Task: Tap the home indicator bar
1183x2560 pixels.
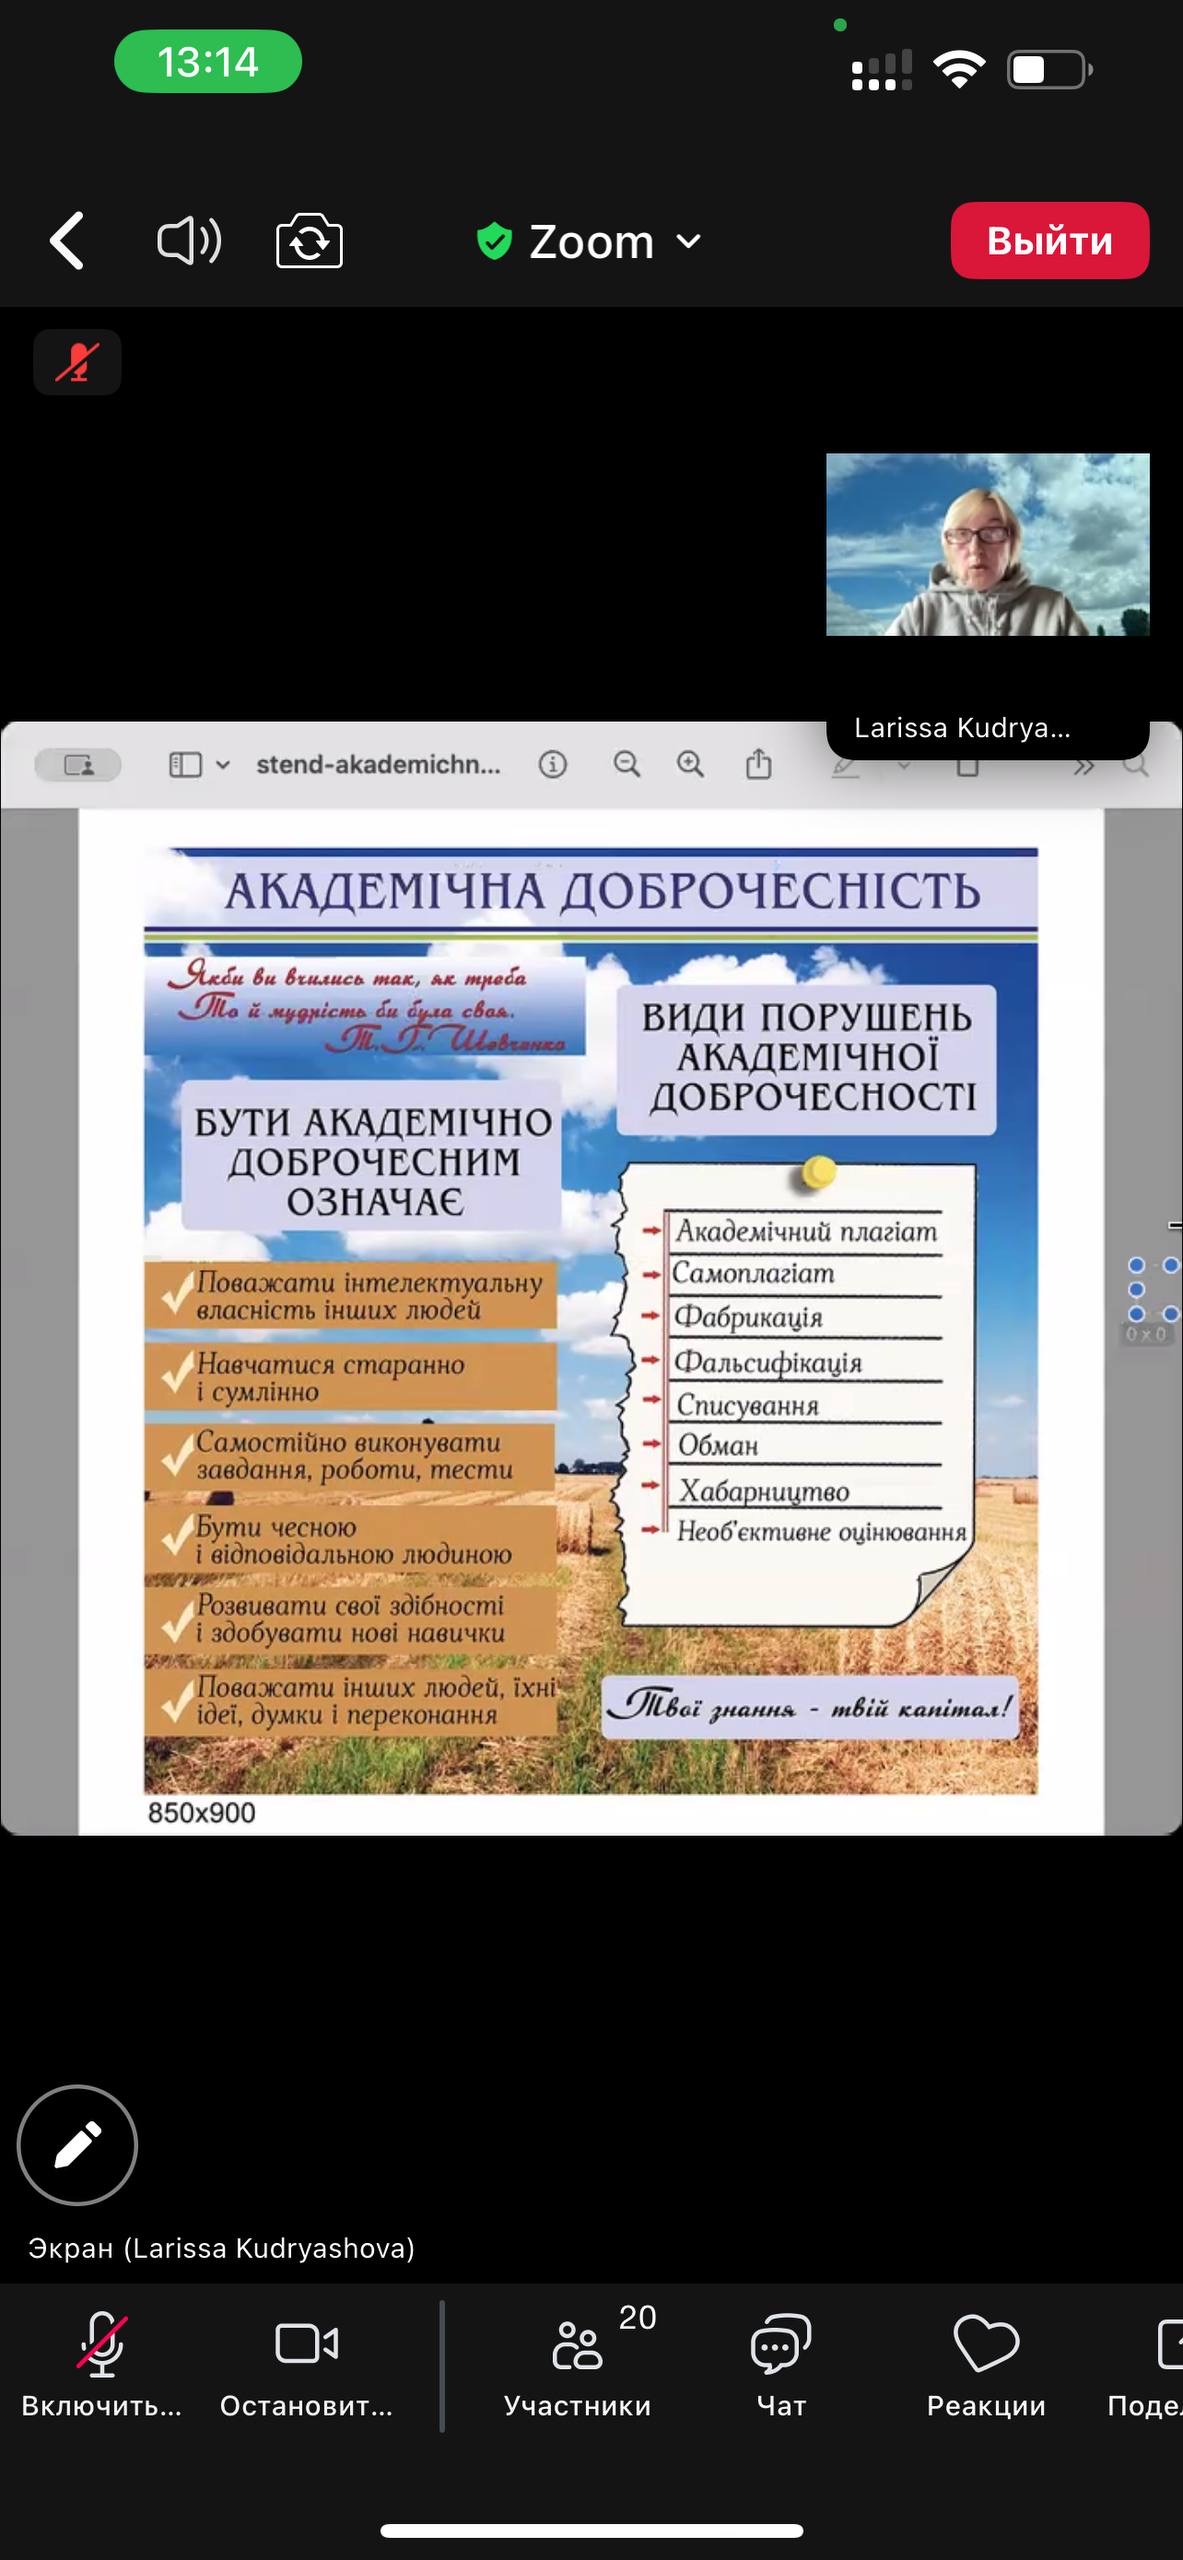Action: 591,2531
